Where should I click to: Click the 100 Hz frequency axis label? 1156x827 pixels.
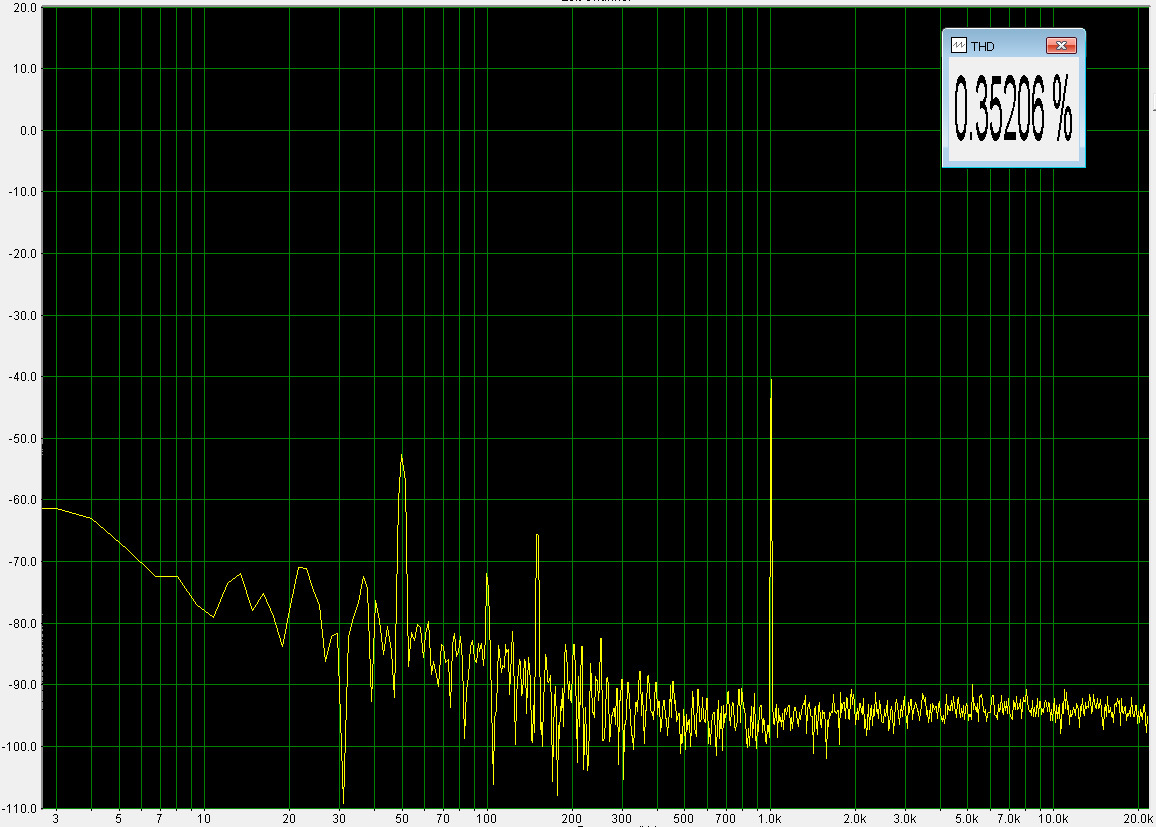point(487,818)
